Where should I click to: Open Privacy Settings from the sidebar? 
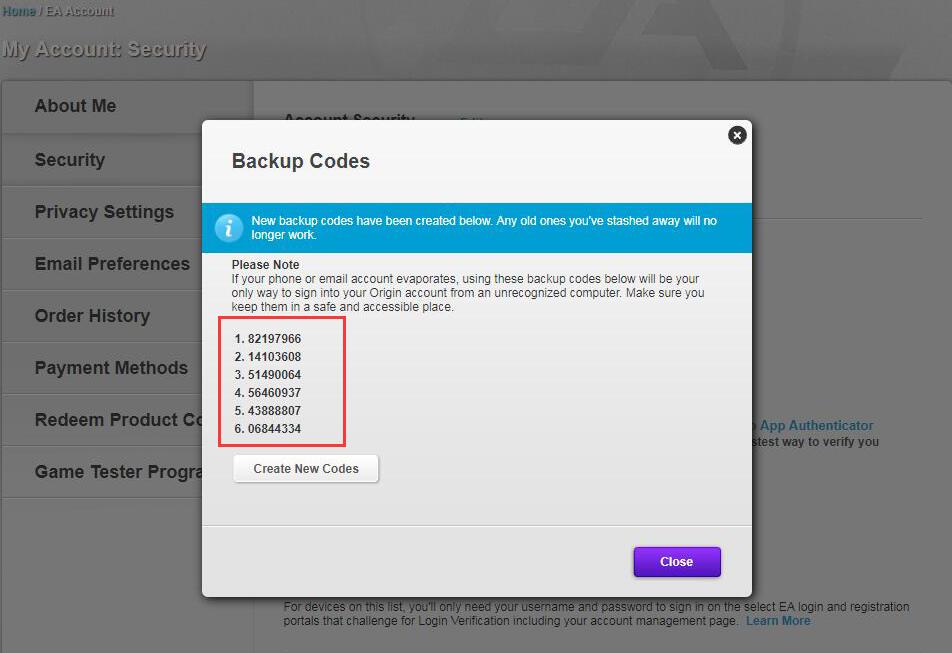point(104,212)
